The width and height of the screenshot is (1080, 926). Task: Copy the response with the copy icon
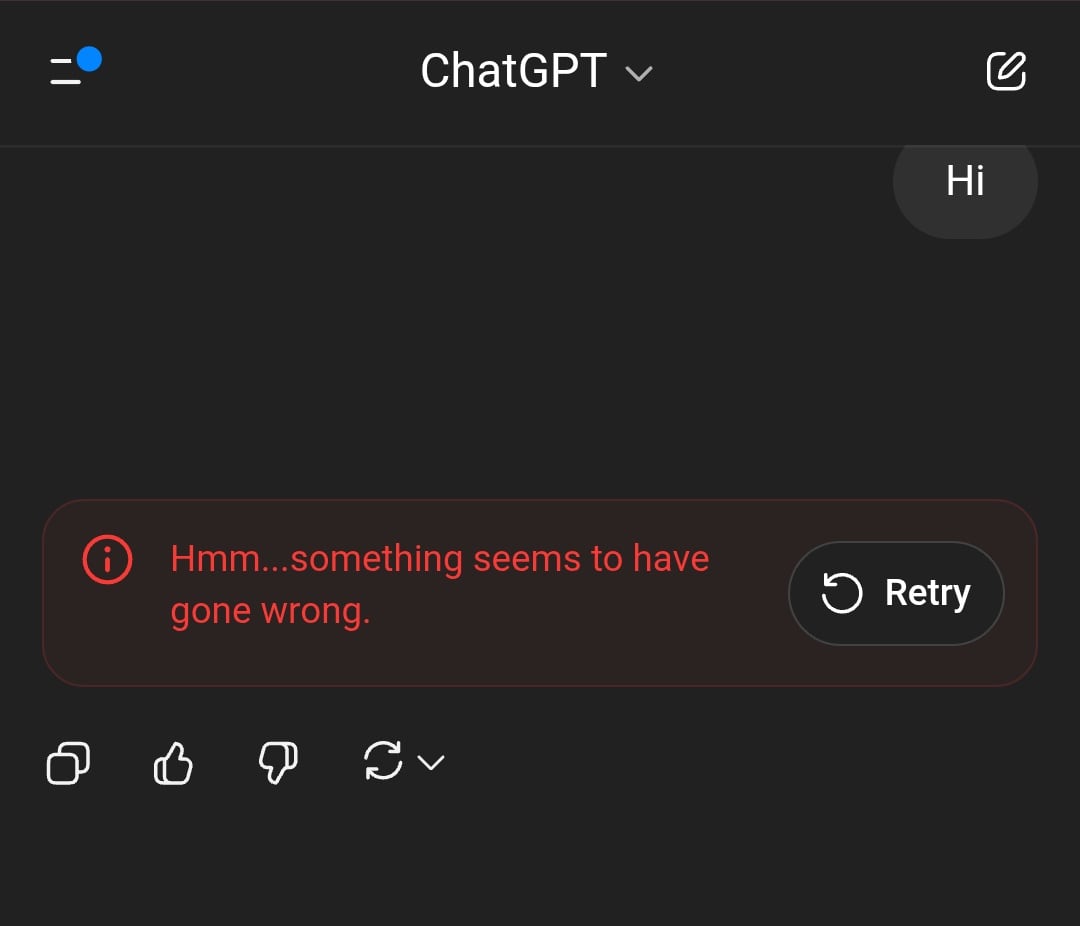68,765
